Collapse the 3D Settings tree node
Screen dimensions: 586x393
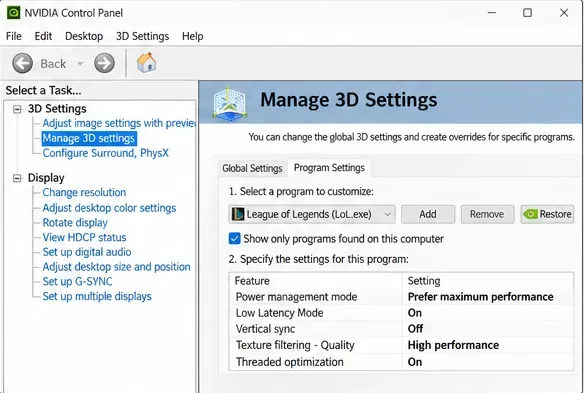click(x=17, y=109)
